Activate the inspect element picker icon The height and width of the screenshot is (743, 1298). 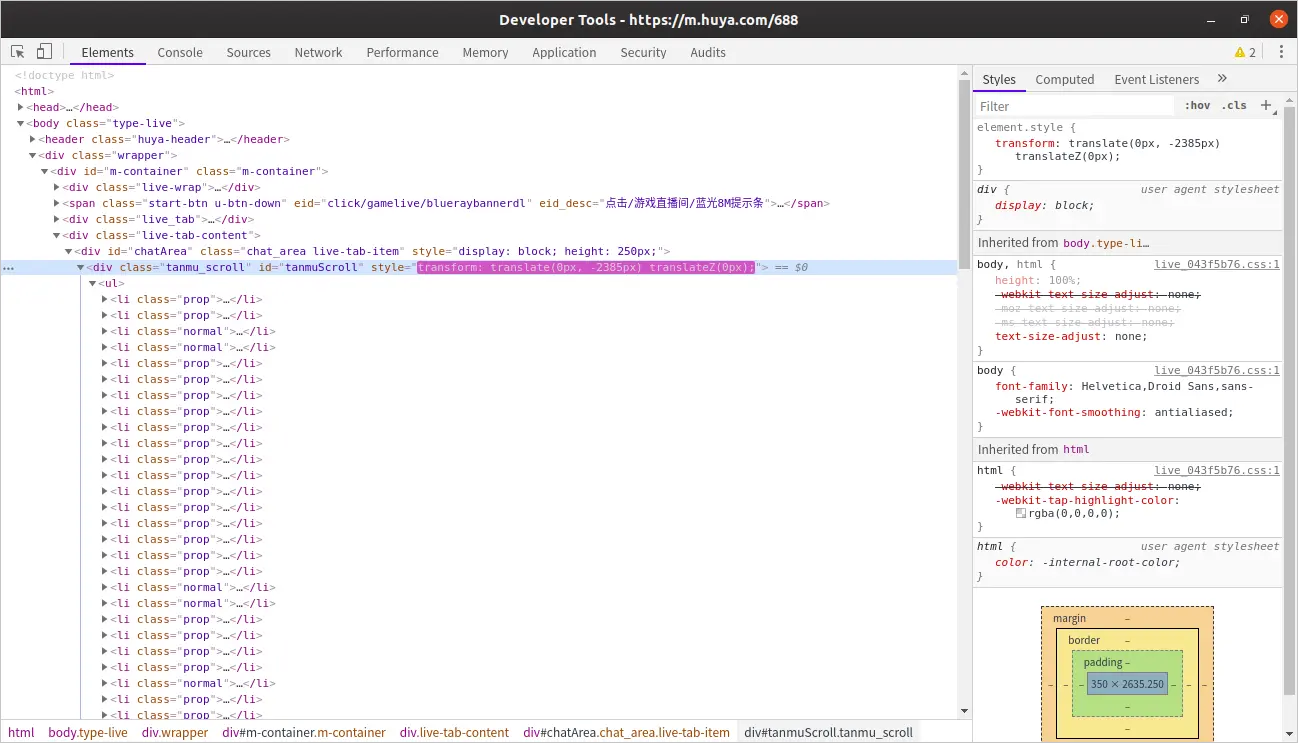pyautogui.click(x=18, y=52)
